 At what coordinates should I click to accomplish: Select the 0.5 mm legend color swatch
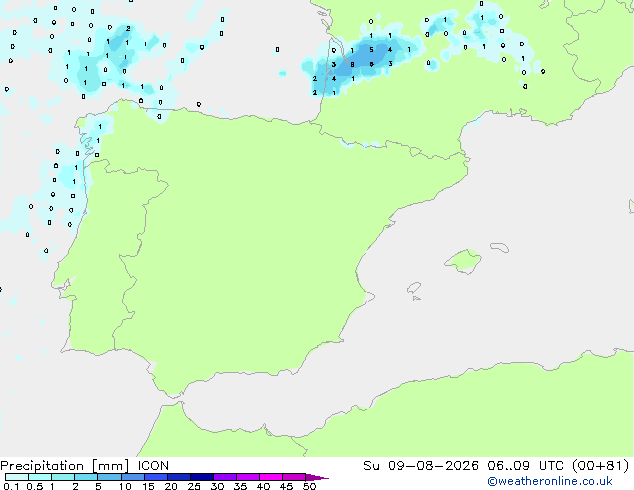pos(40,477)
